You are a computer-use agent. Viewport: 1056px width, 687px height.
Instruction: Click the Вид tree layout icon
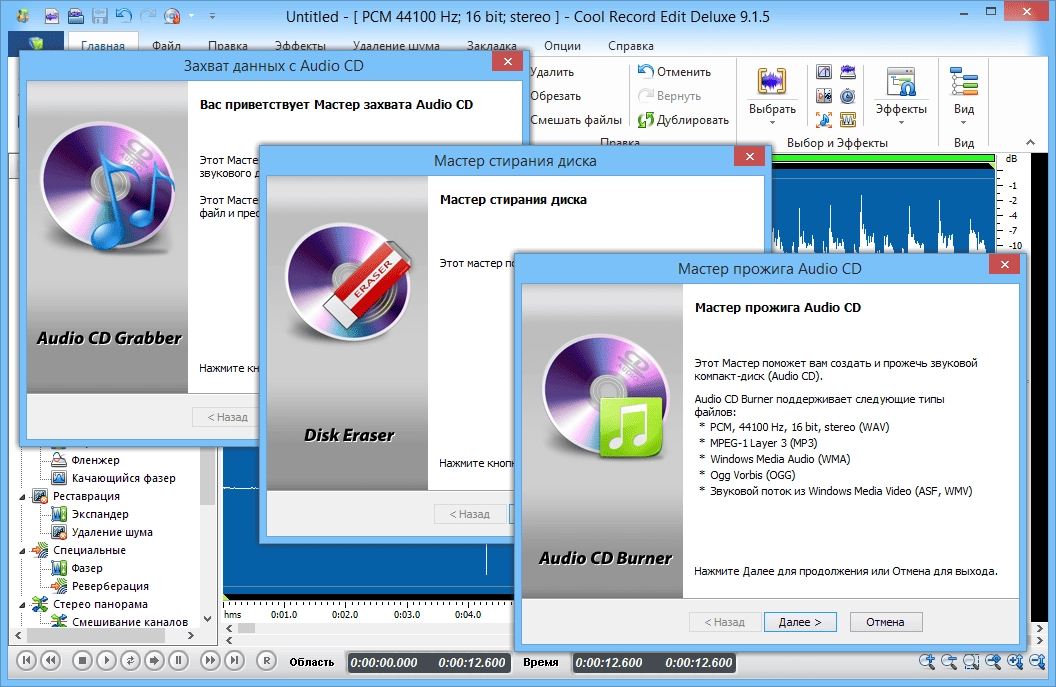964,81
